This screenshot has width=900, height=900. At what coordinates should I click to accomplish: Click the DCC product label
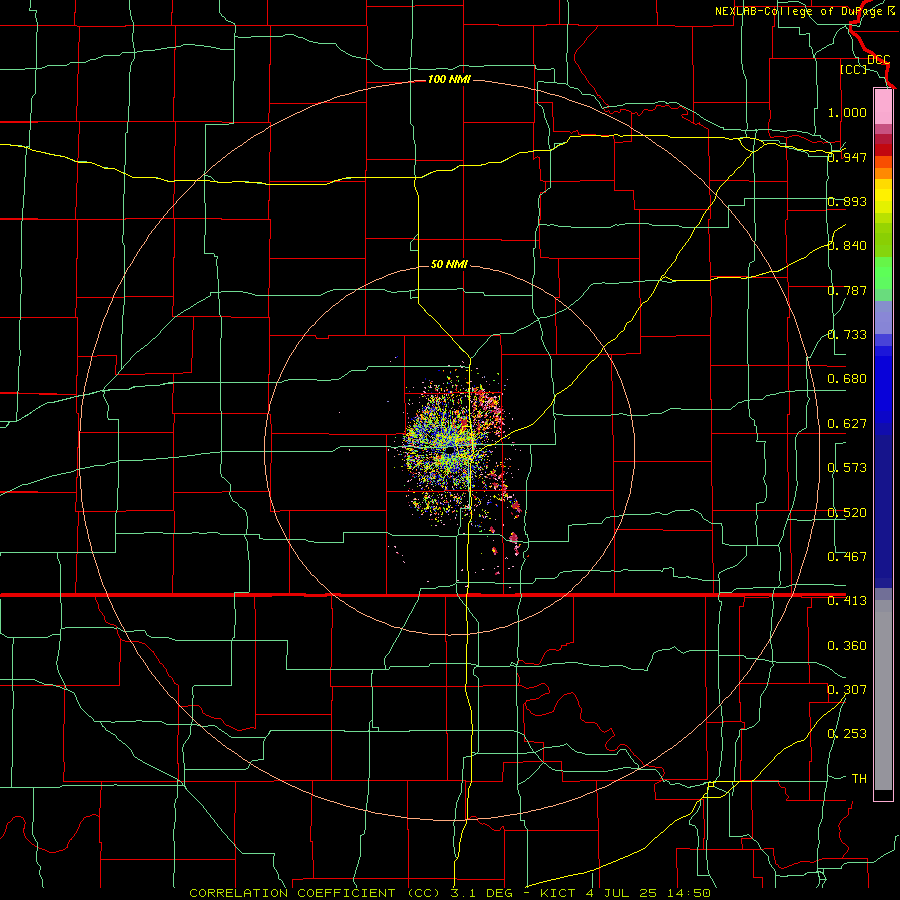(878, 59)
